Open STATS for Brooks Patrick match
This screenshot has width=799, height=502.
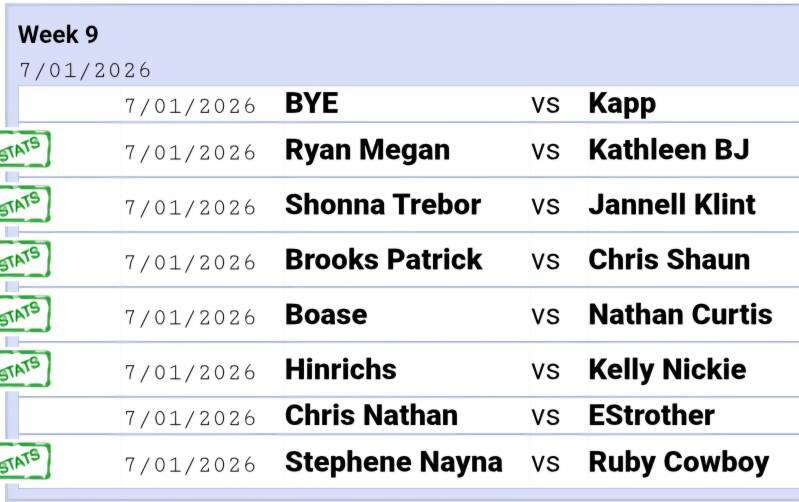[x=24, y=259]
